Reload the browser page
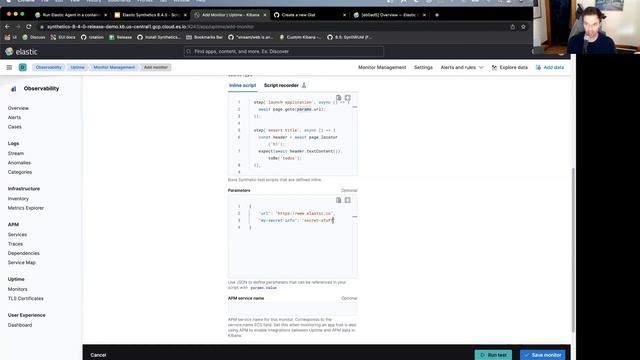640x360 pixels. [29, 27]
